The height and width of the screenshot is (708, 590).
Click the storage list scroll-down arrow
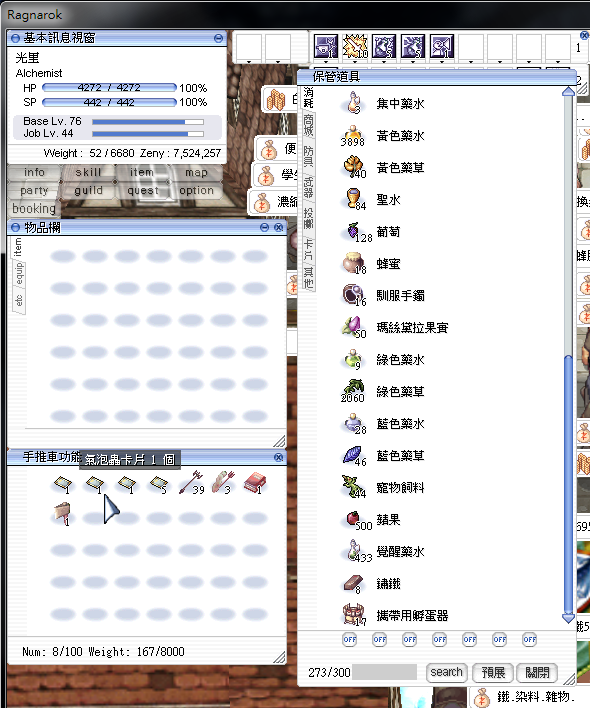pyautogui.click(x=568, y=618)
